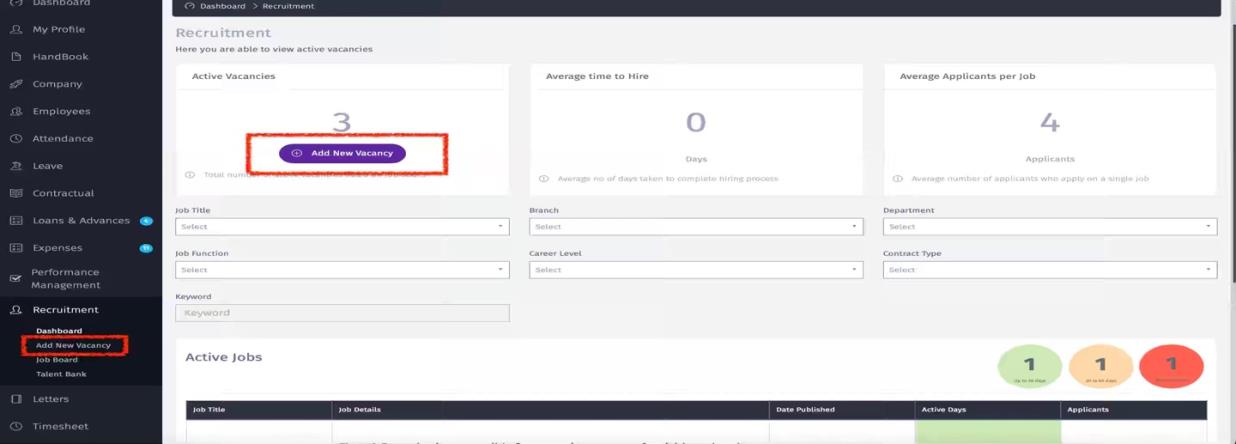Click the My Profile sidebar icon

pyautogui.click(x=16, y=30)
